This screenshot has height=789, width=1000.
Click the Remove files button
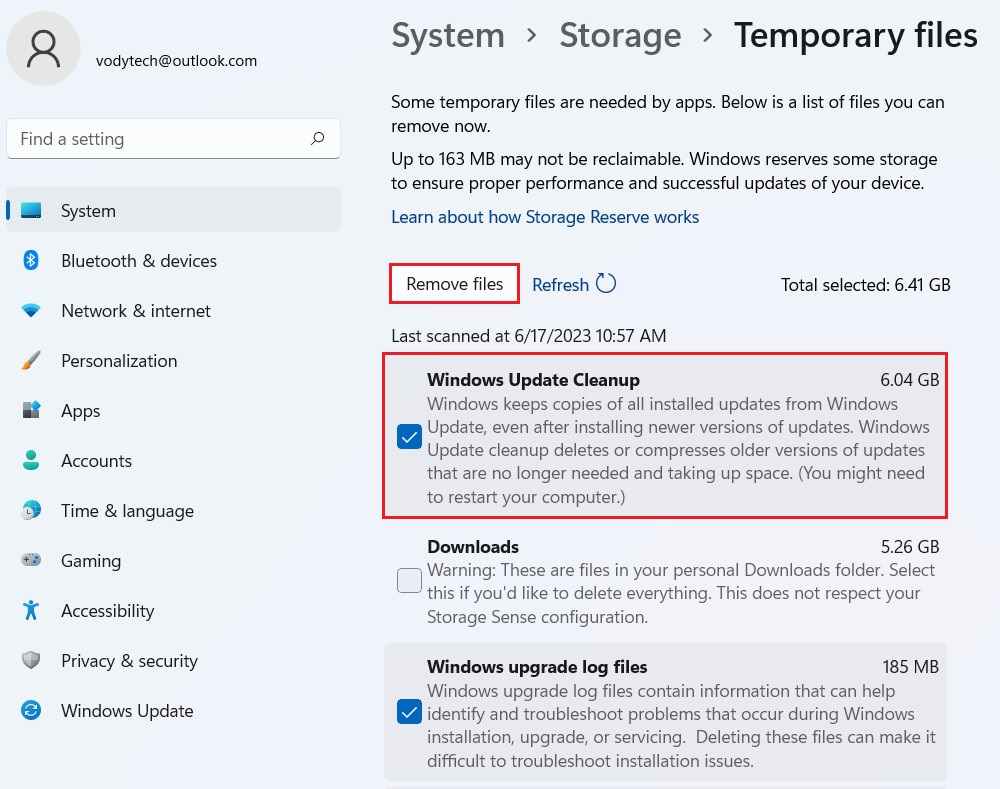(x=455, y=283)
